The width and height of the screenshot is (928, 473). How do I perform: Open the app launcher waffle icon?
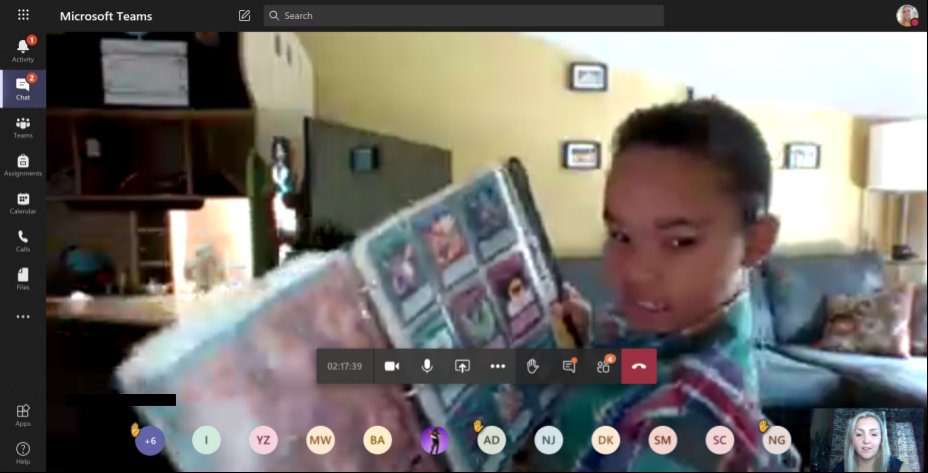pos(23,15)
